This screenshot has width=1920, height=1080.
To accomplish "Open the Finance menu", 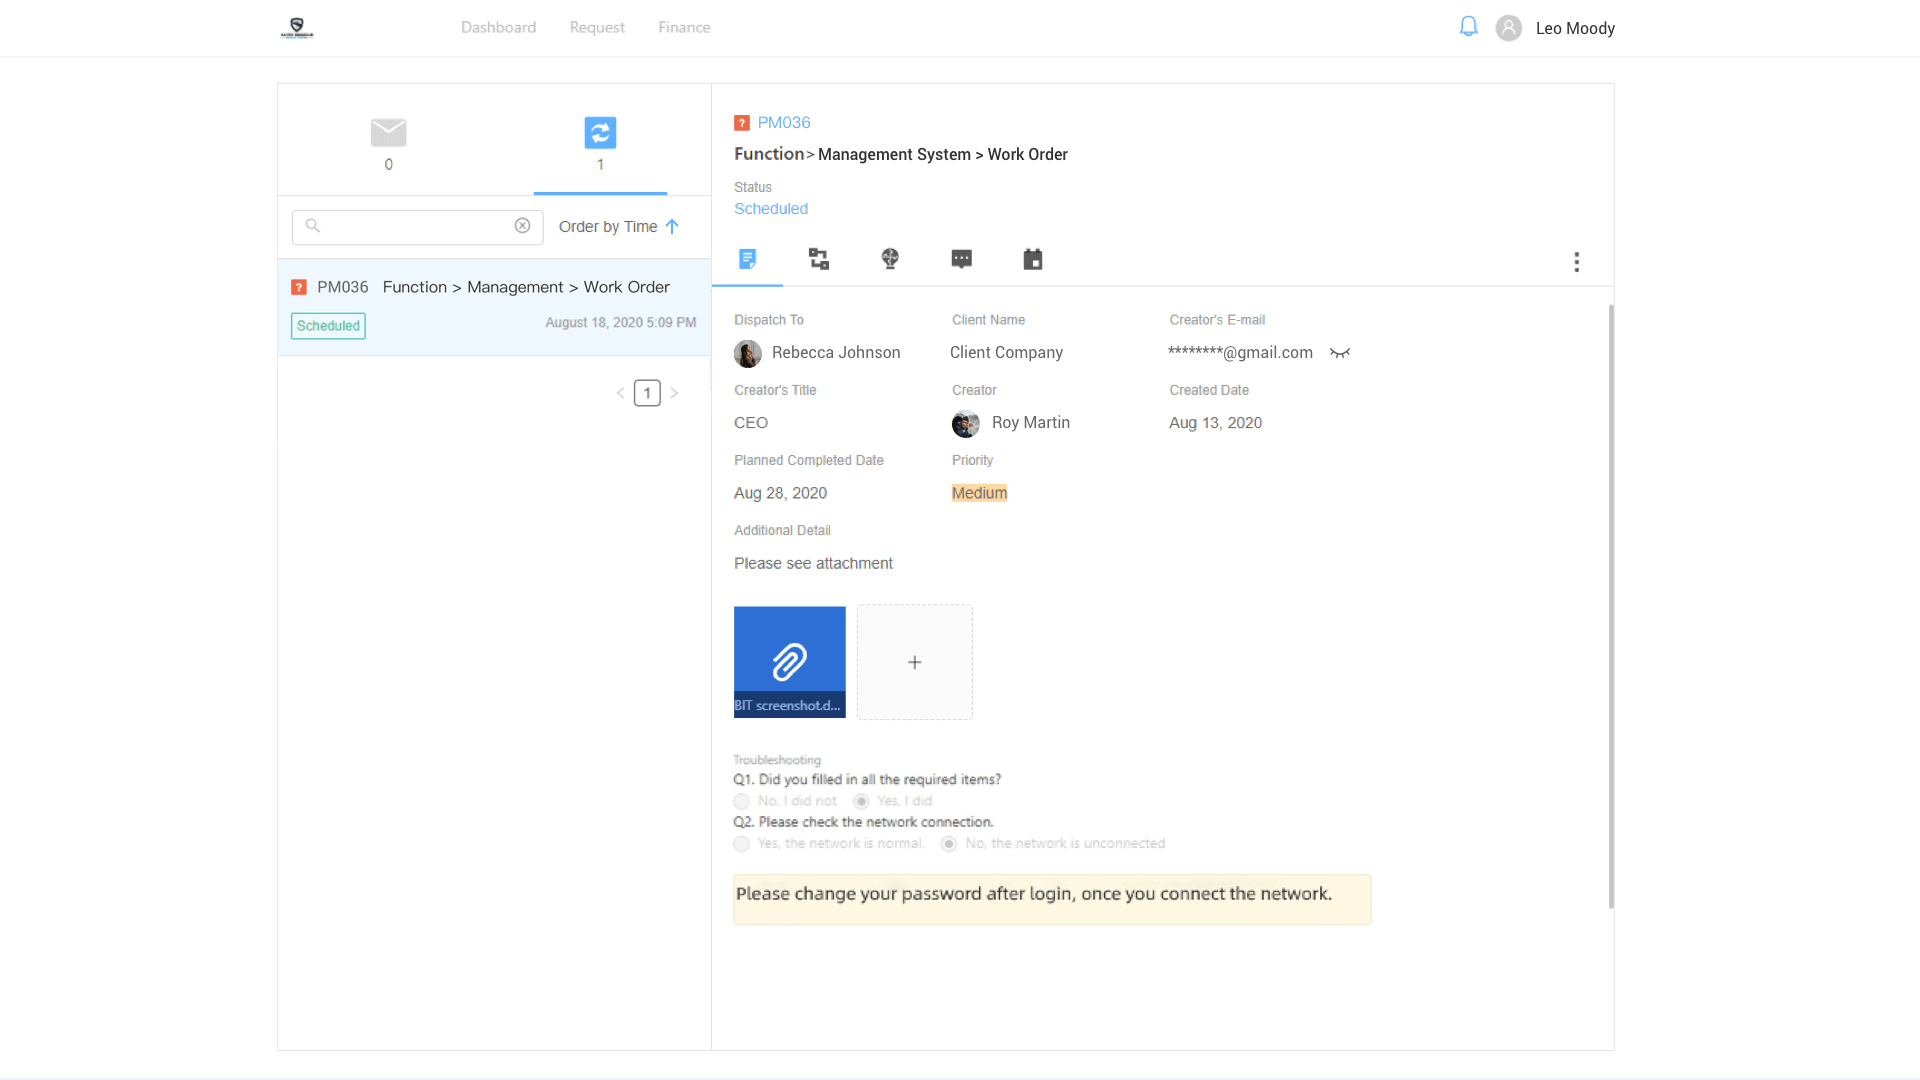I will (x=684, y=28).
